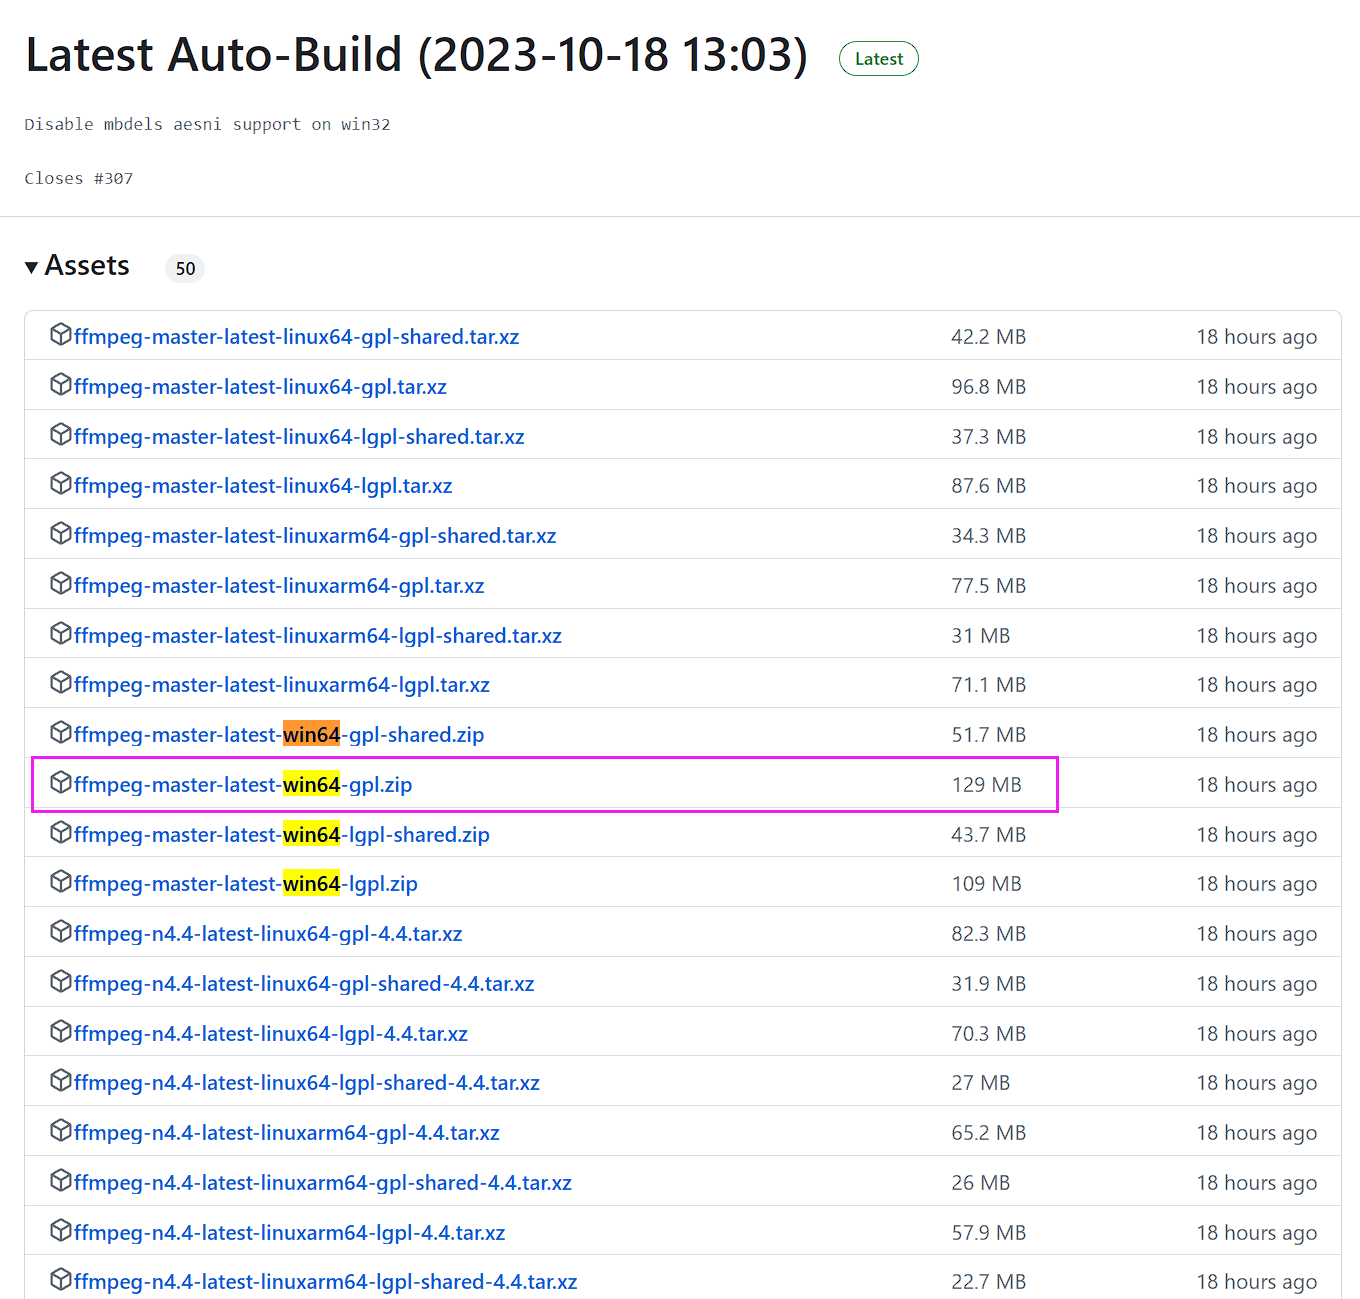This screenshot has width=1360, height=1299.
Task: Click package icon beside win64-lgpl.zip
Action: coord(61,881)
